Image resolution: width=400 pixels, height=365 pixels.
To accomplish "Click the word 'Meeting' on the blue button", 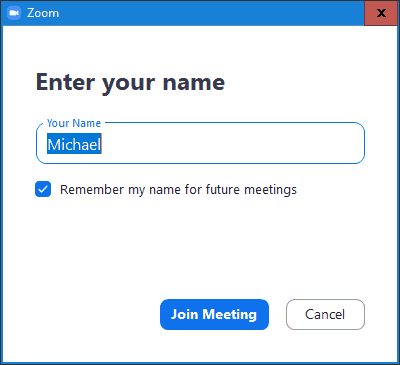I will click(230, 314).
